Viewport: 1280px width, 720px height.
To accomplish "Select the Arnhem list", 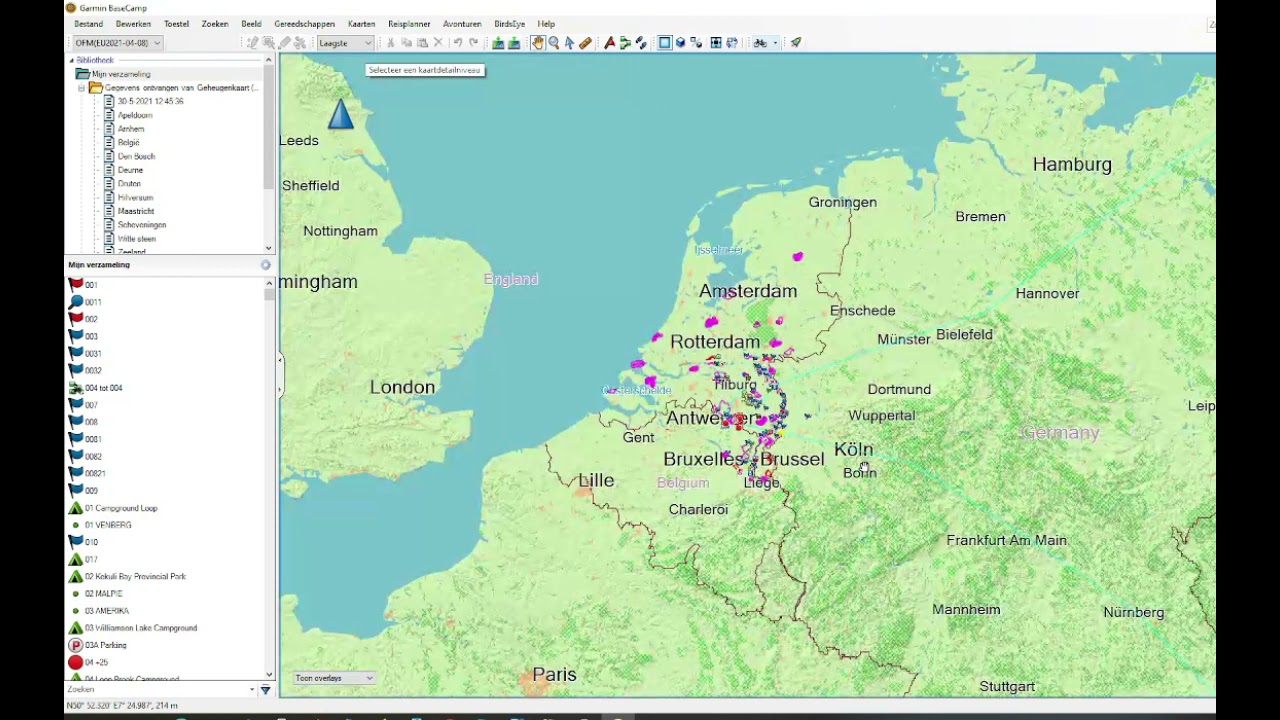I will pyautogui.click(x=131, y=129).
